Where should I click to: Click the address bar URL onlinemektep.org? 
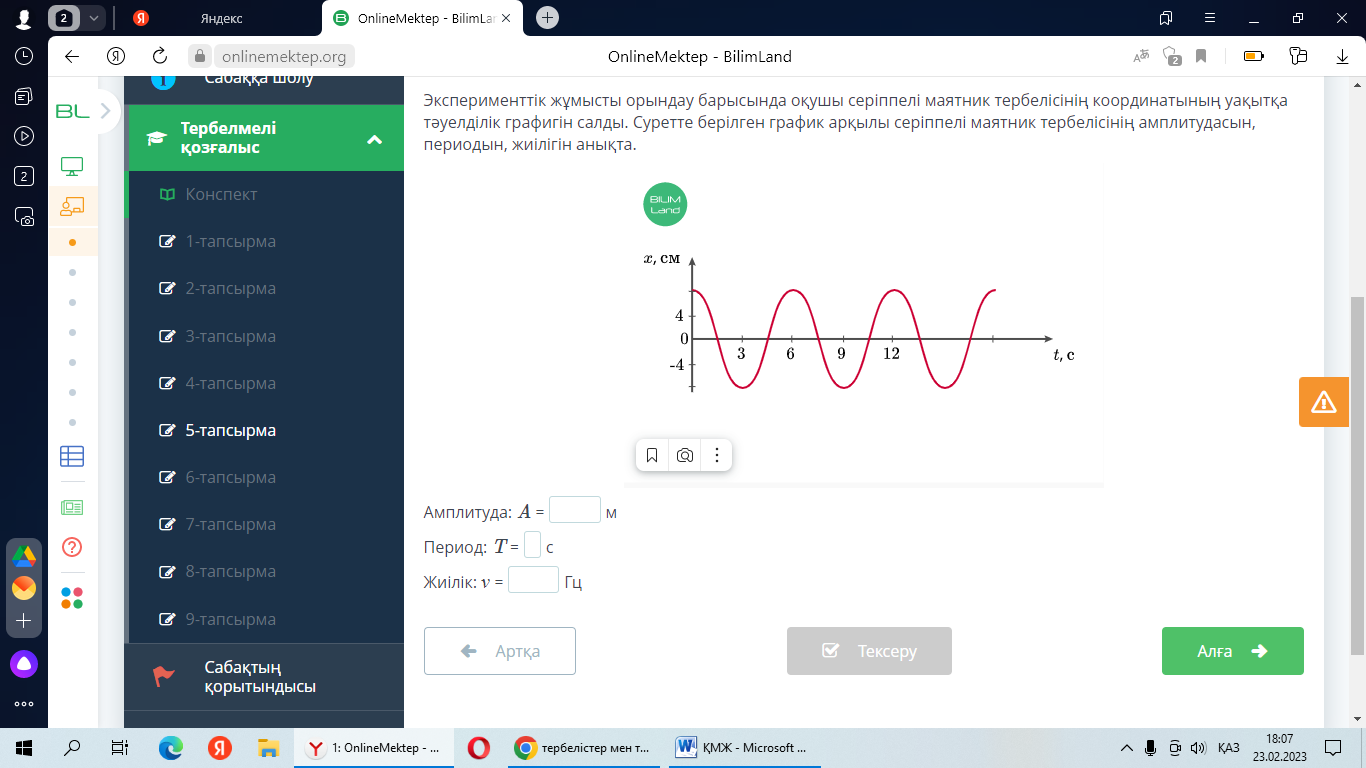[283, 57]
